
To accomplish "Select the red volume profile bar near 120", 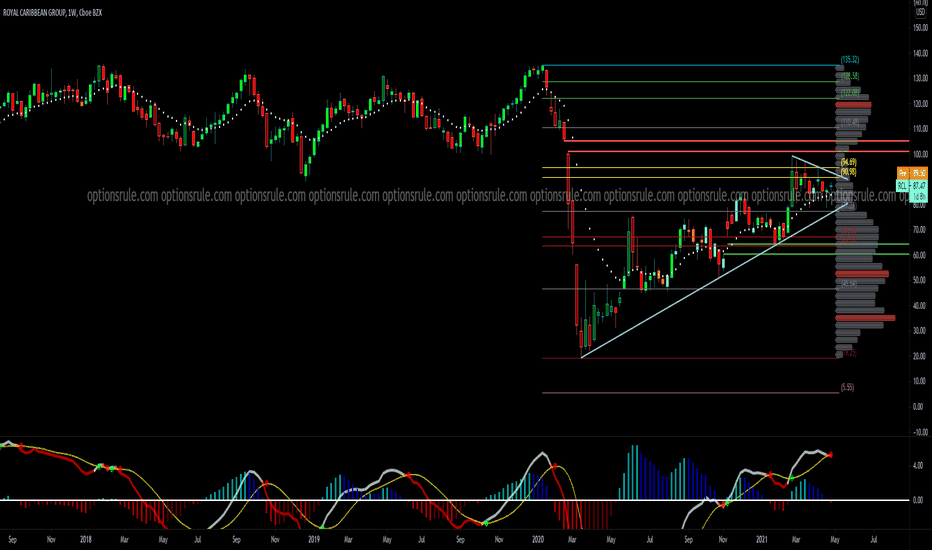I will 853,105.
